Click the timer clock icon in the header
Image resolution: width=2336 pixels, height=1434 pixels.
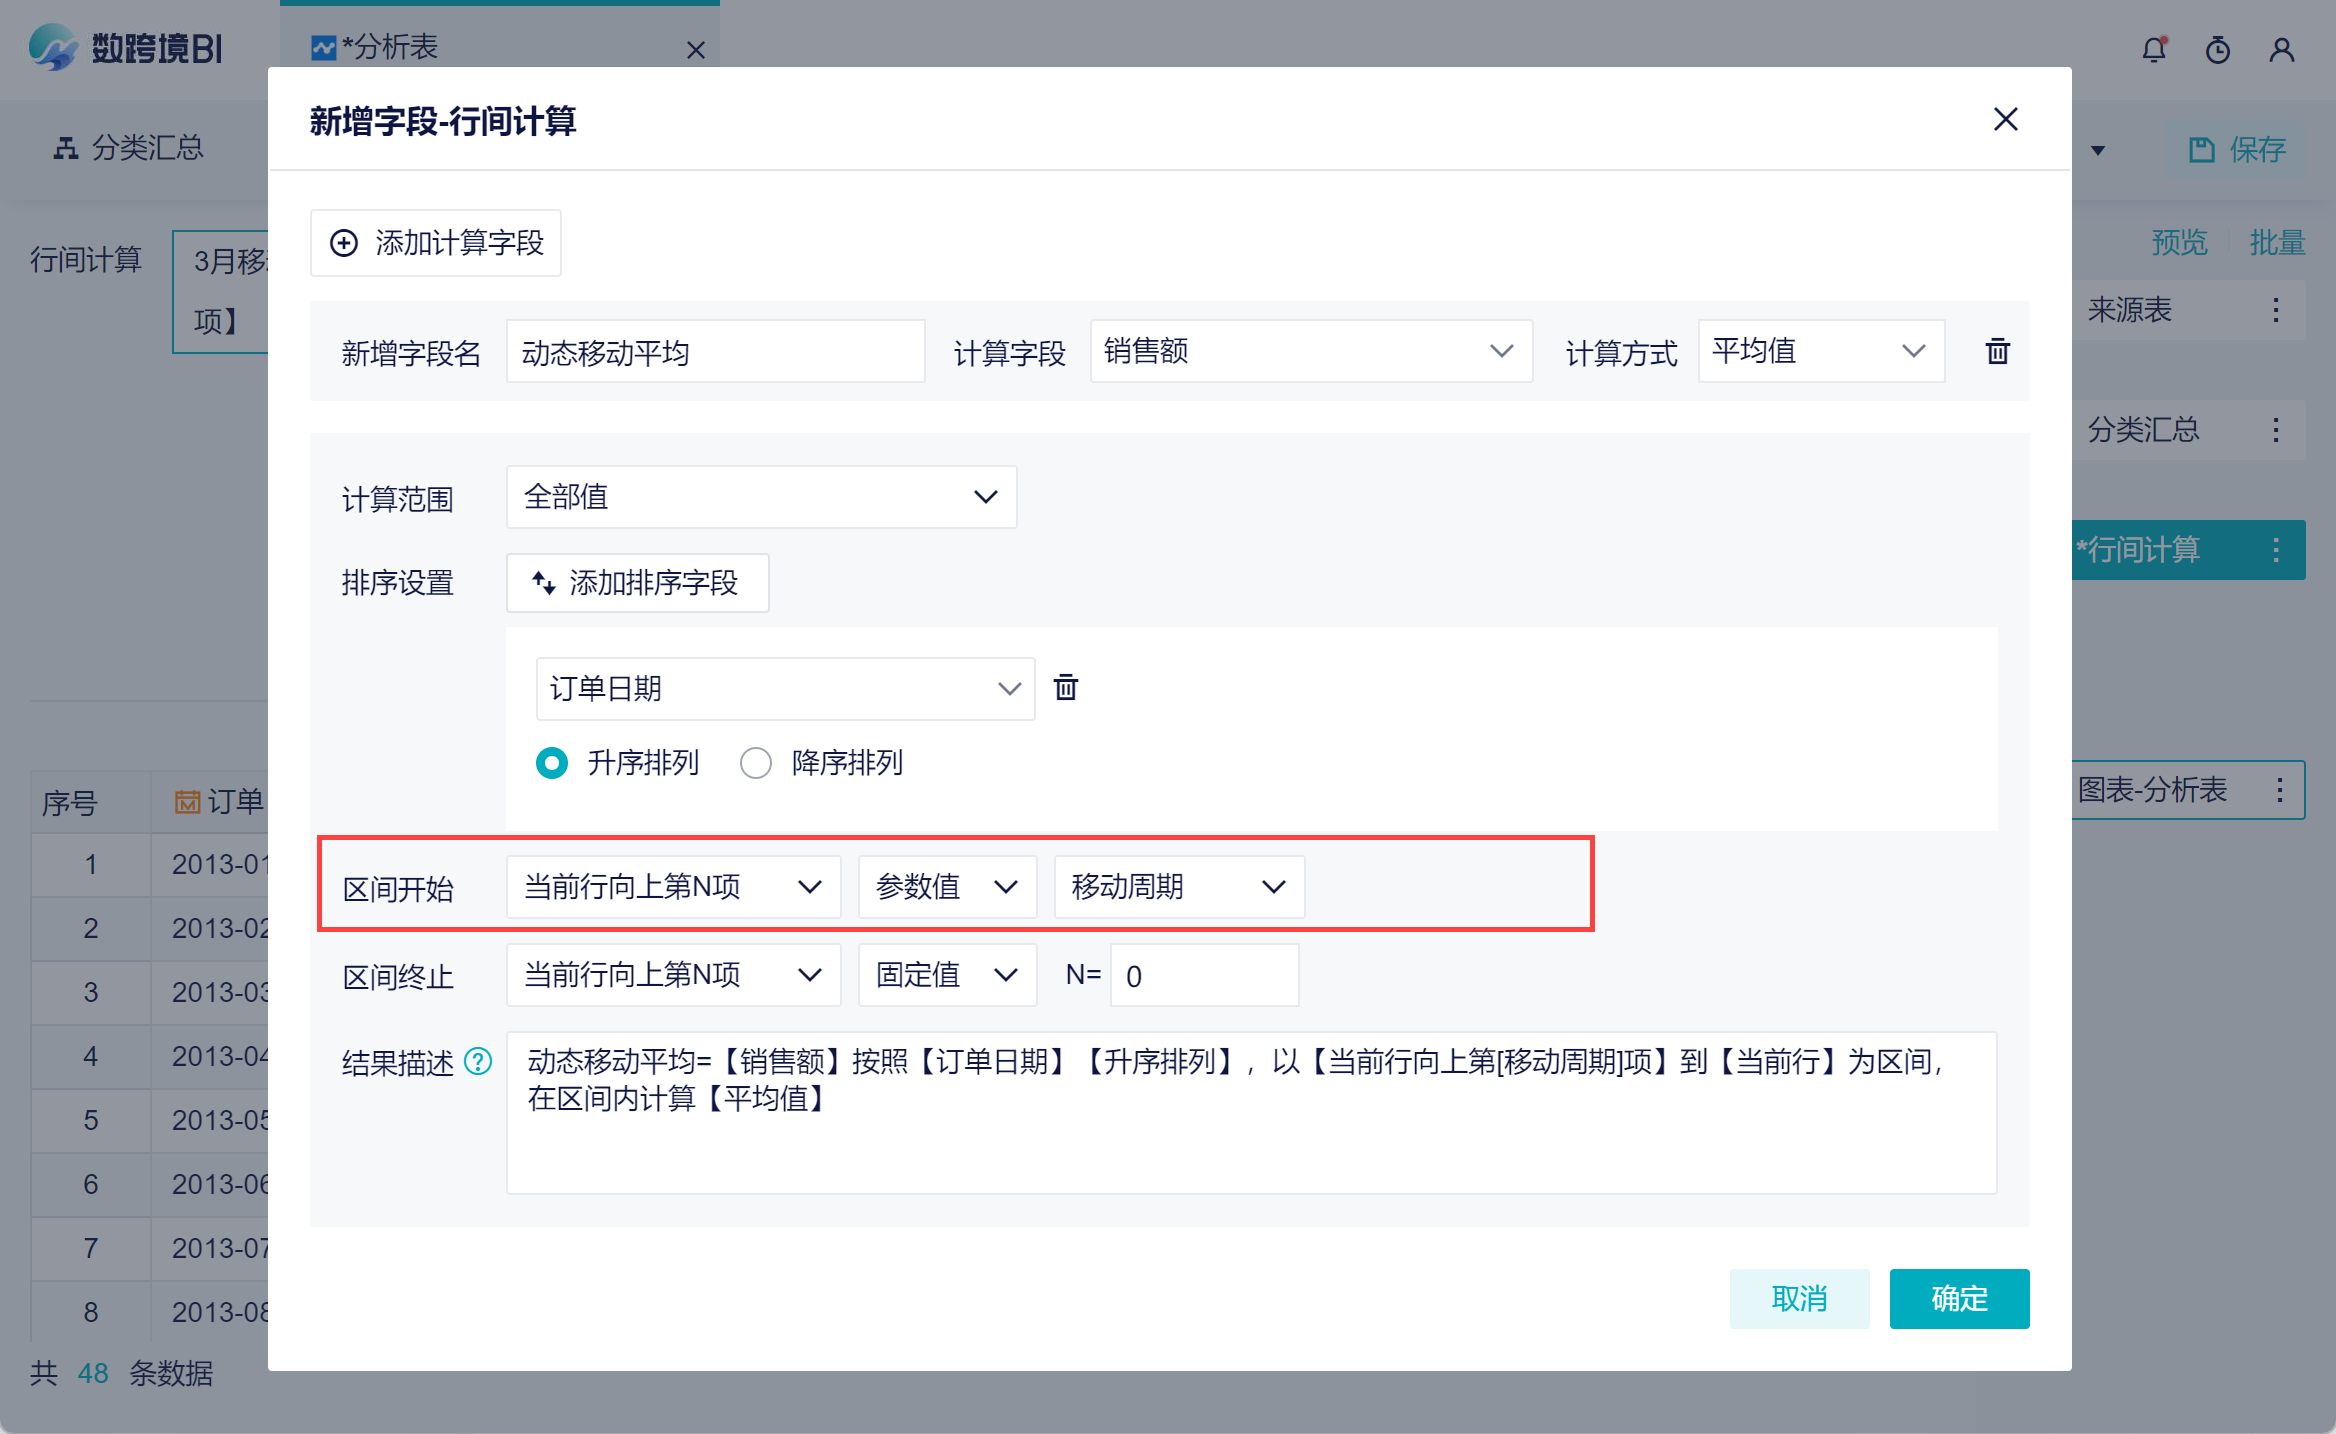pos(2218,50)
